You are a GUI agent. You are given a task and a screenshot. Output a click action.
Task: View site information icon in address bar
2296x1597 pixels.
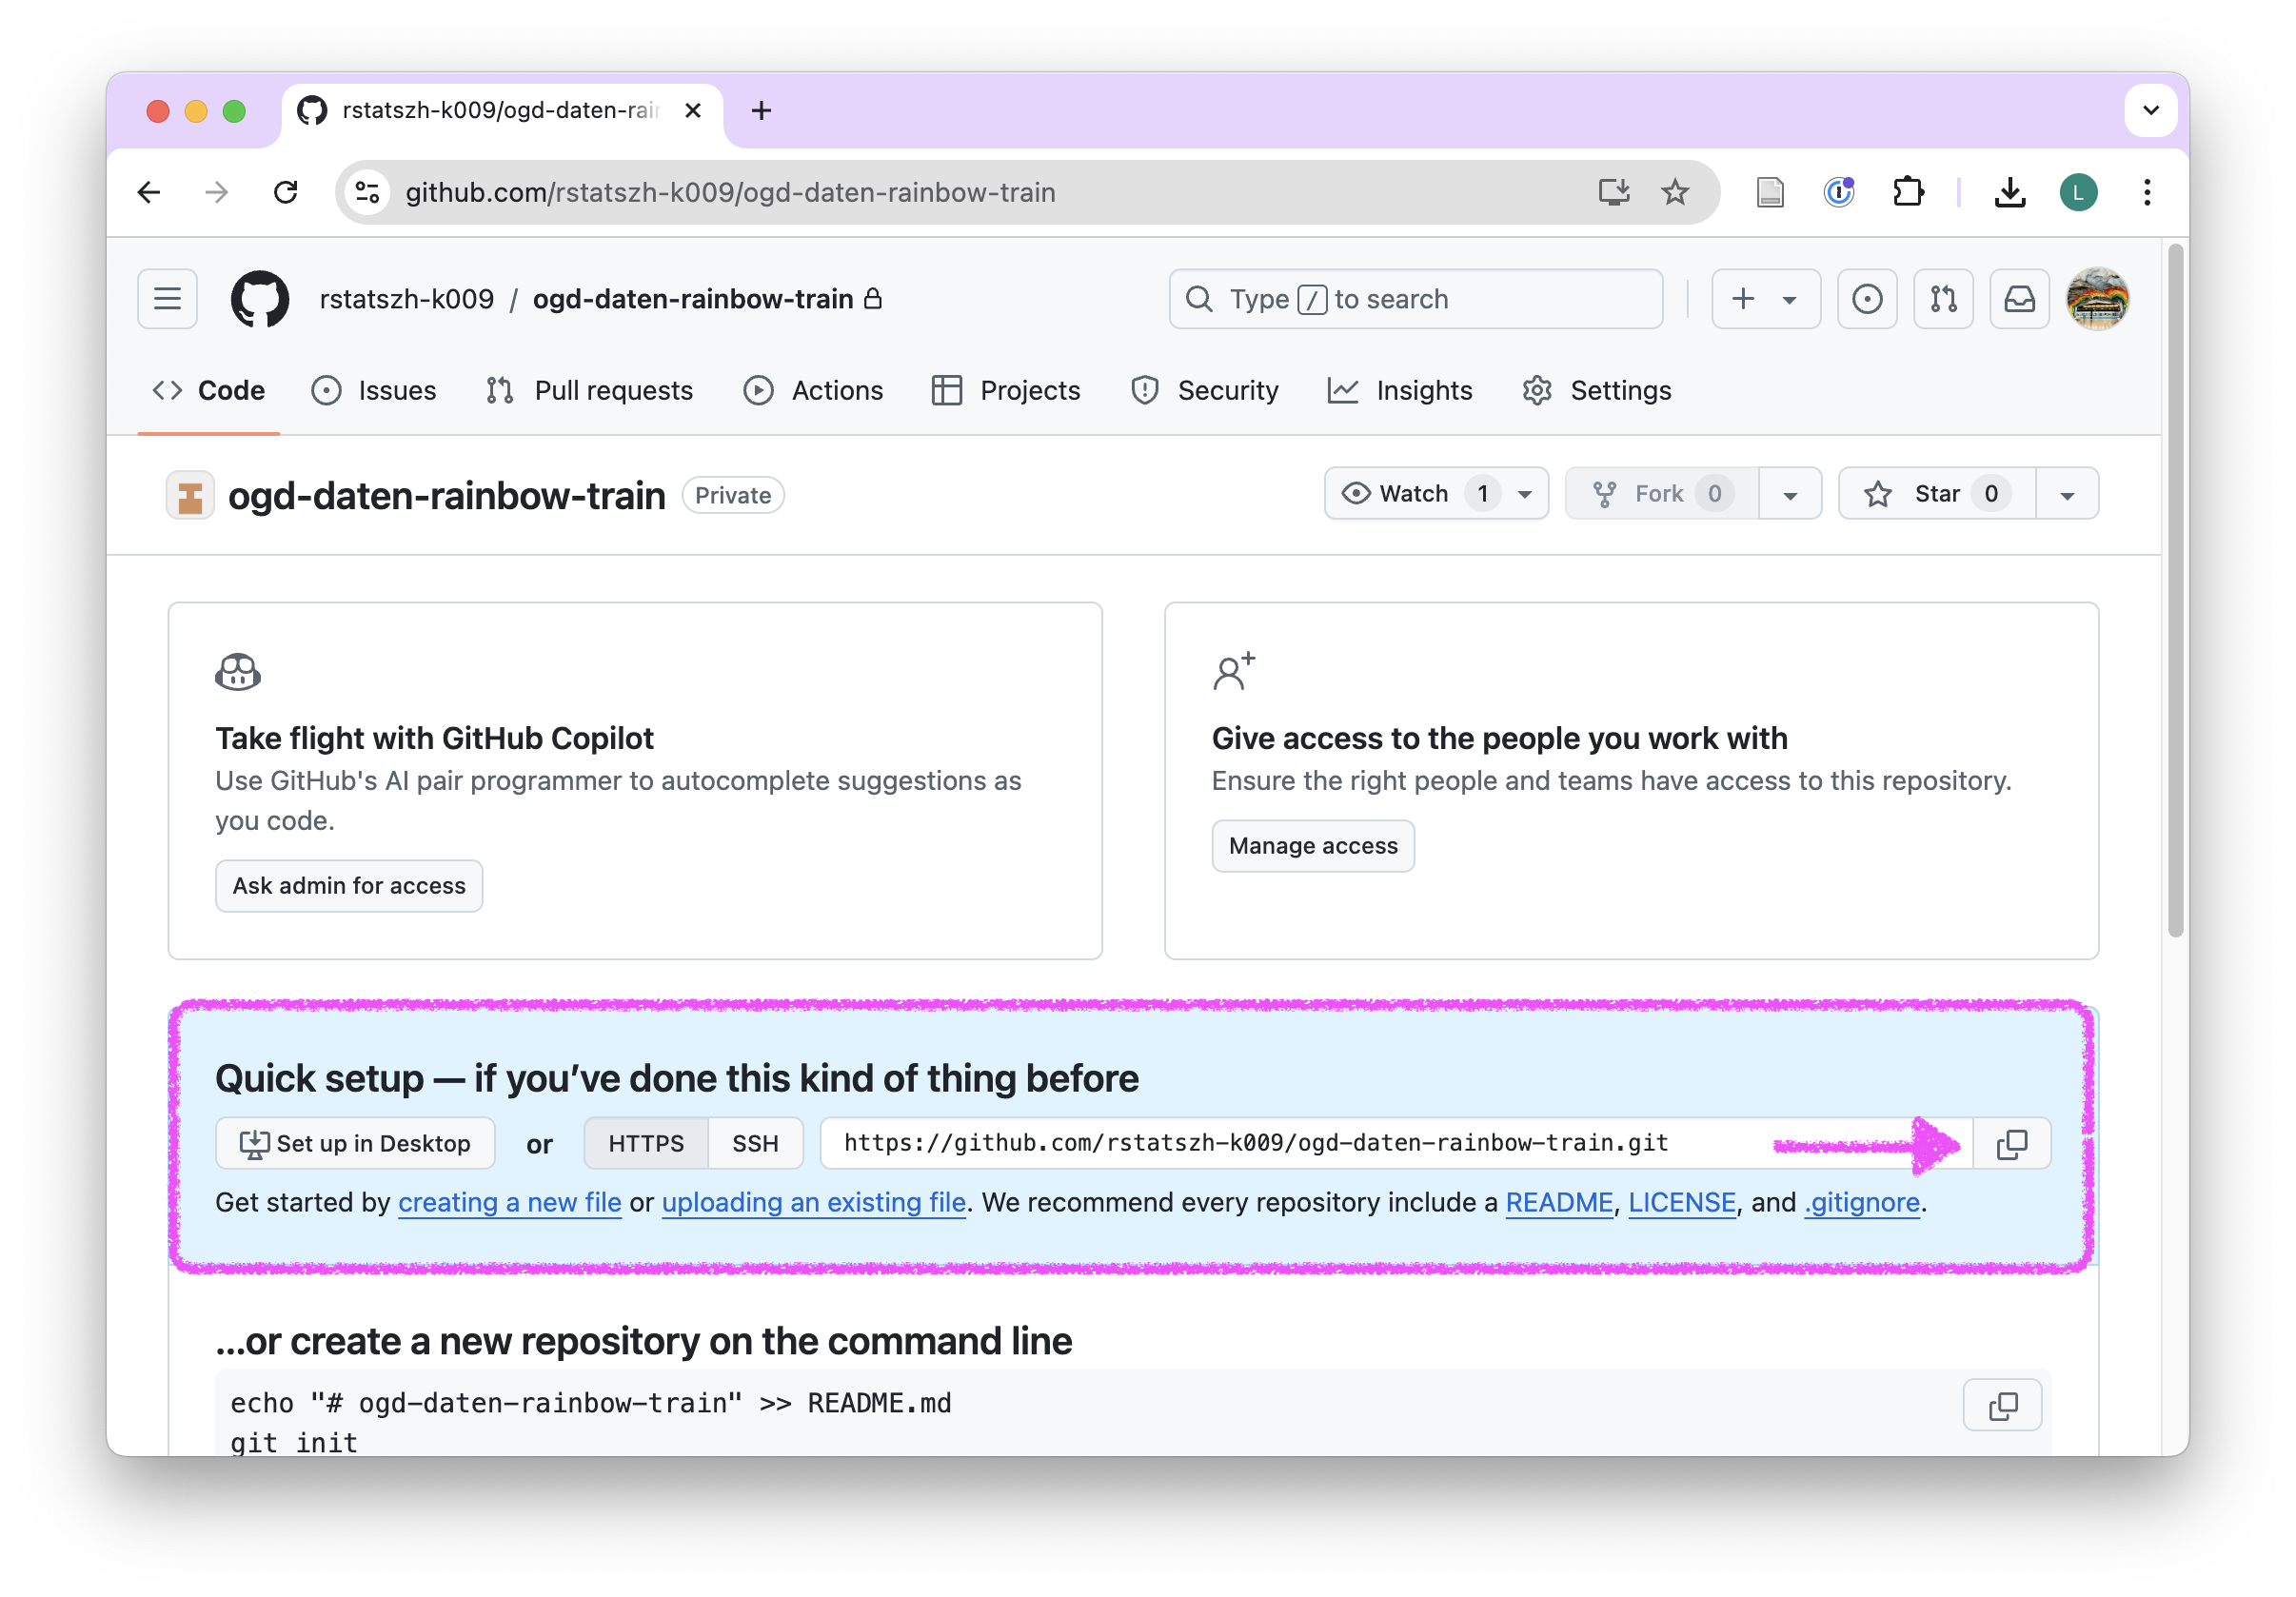(x=368, y=192)
